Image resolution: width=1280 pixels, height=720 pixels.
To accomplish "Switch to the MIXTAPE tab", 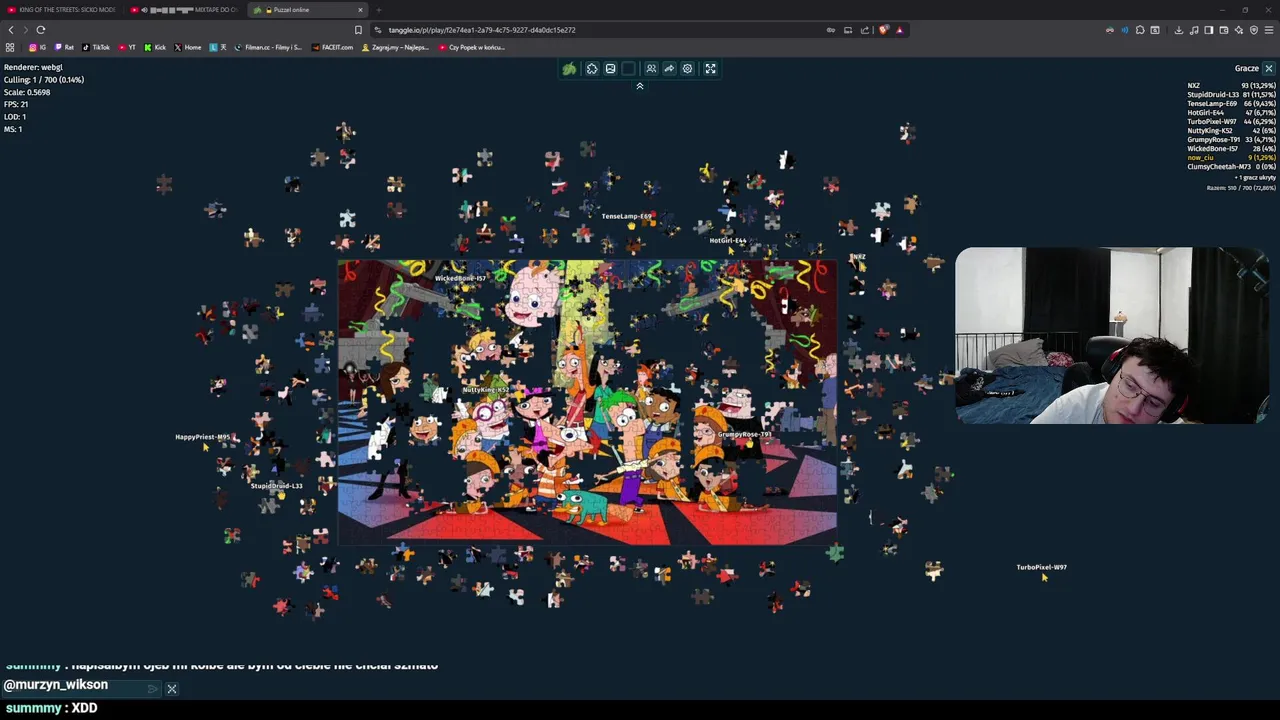I will (186, 10).
